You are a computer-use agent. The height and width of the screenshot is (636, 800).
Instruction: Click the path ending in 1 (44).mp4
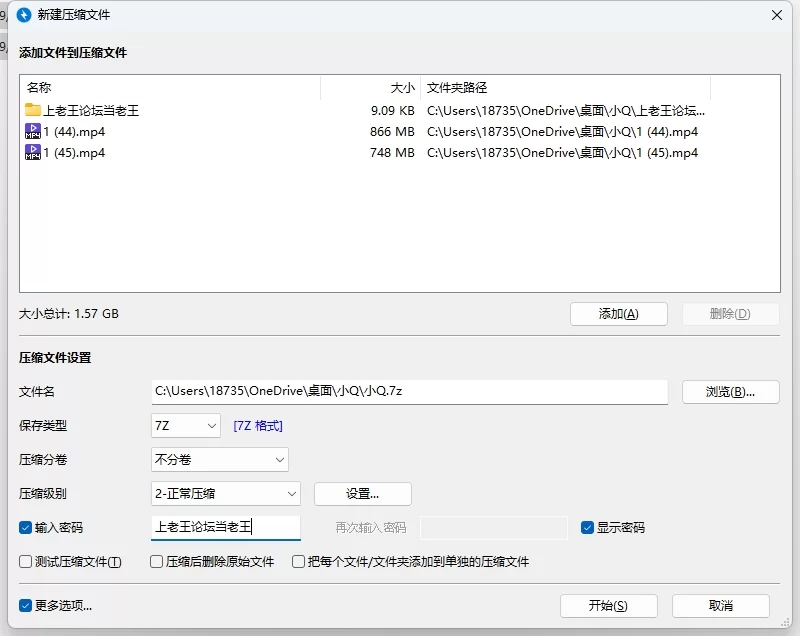[x=562, y=132]
